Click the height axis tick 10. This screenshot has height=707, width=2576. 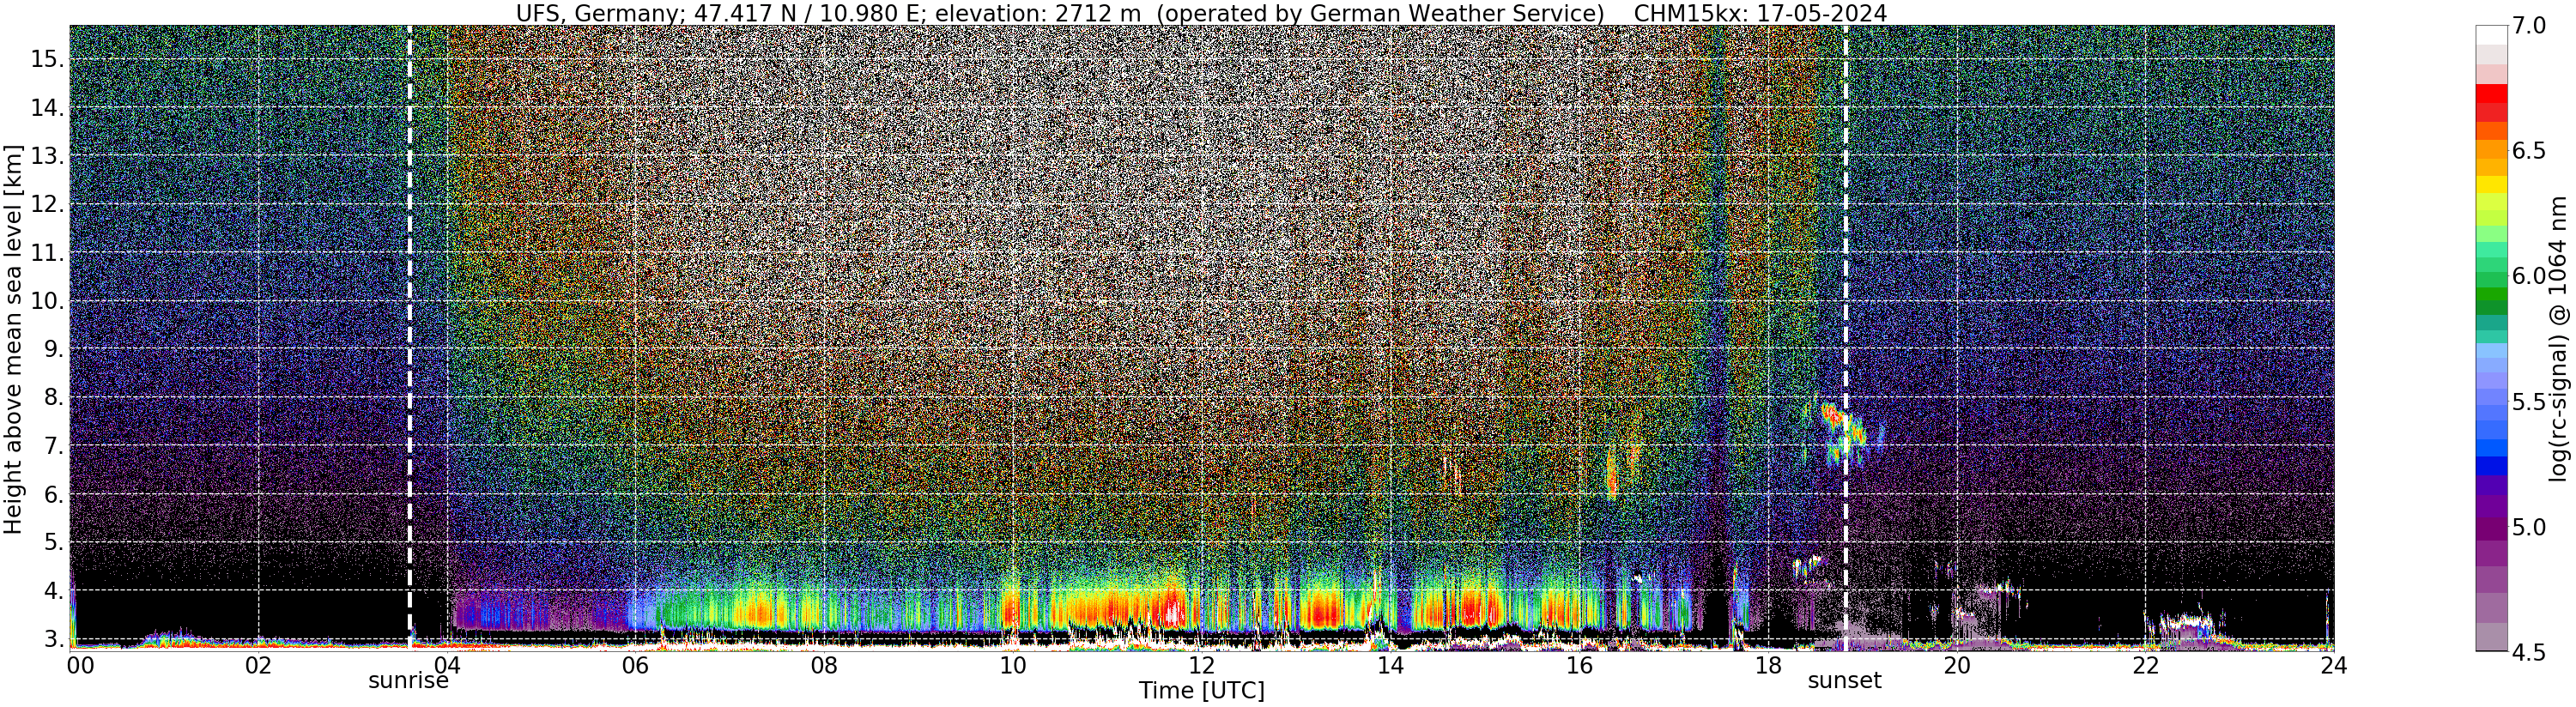pos(47,300)
